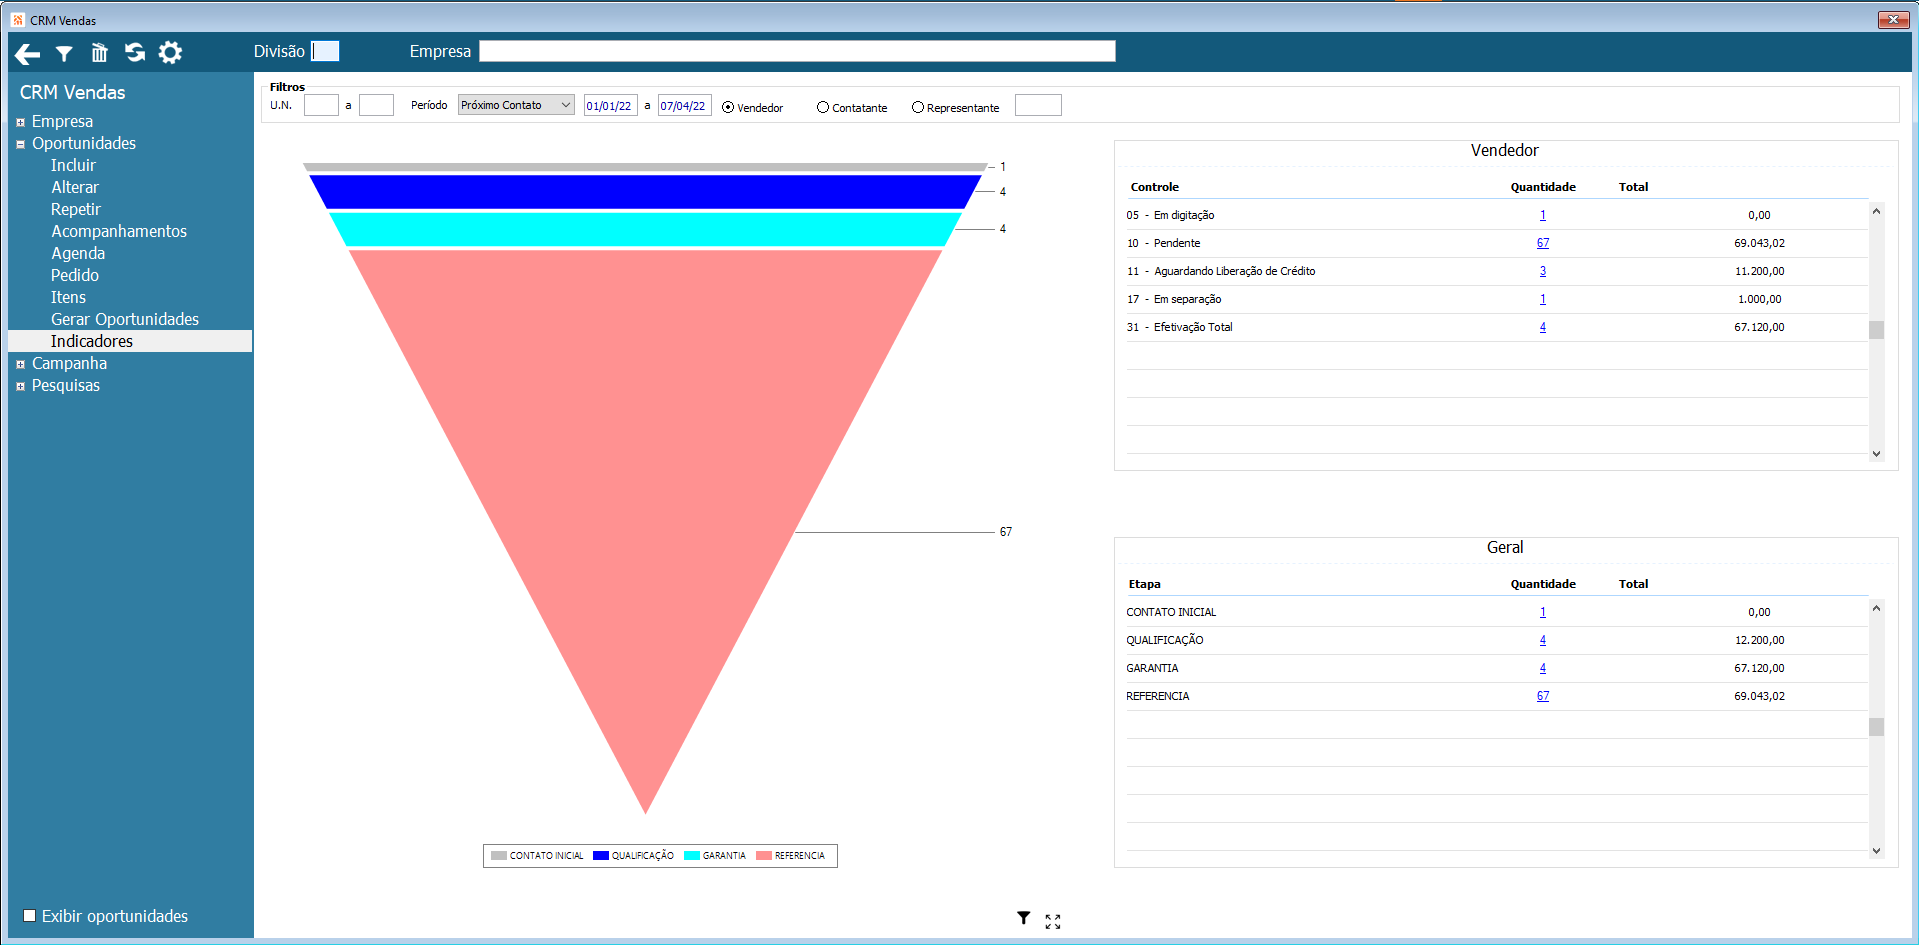This screenshot has height=945, width=1919.
Task: Open Acompanhamentos in the sidebar
Action: [119, 231]
